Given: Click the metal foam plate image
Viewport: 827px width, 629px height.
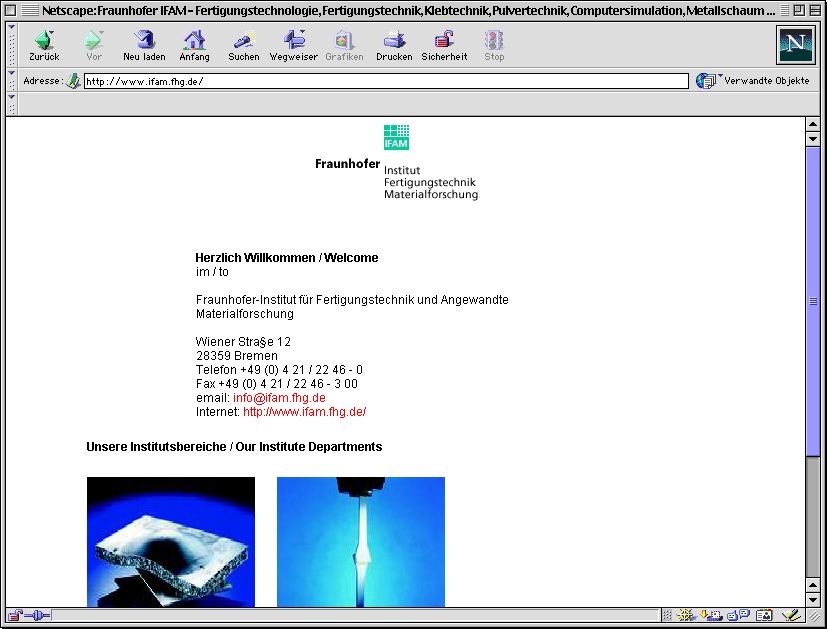Looking at the screenshot, I should 171,542.
